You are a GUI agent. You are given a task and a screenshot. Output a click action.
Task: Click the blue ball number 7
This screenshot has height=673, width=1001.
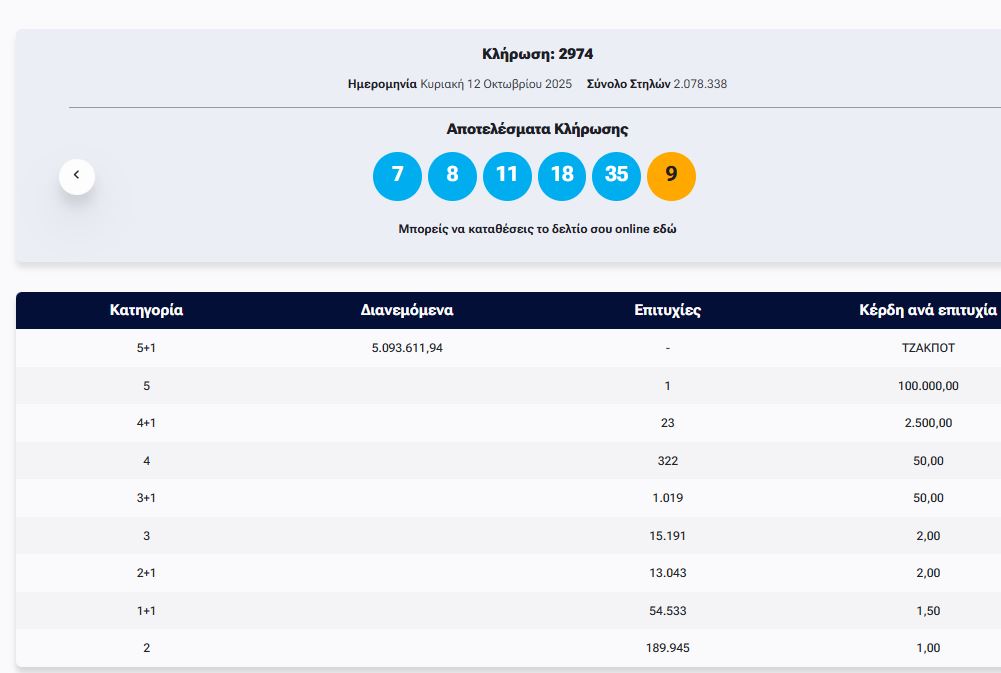point(397,176)
